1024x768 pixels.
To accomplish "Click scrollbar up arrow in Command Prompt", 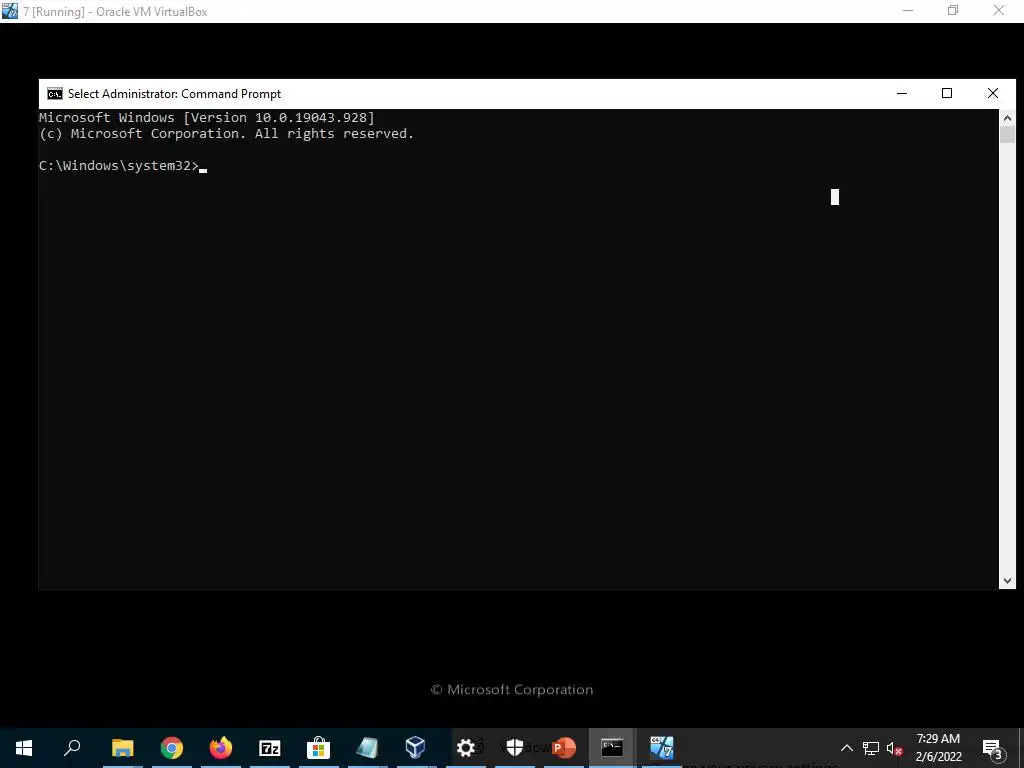I will (1007, 118).
